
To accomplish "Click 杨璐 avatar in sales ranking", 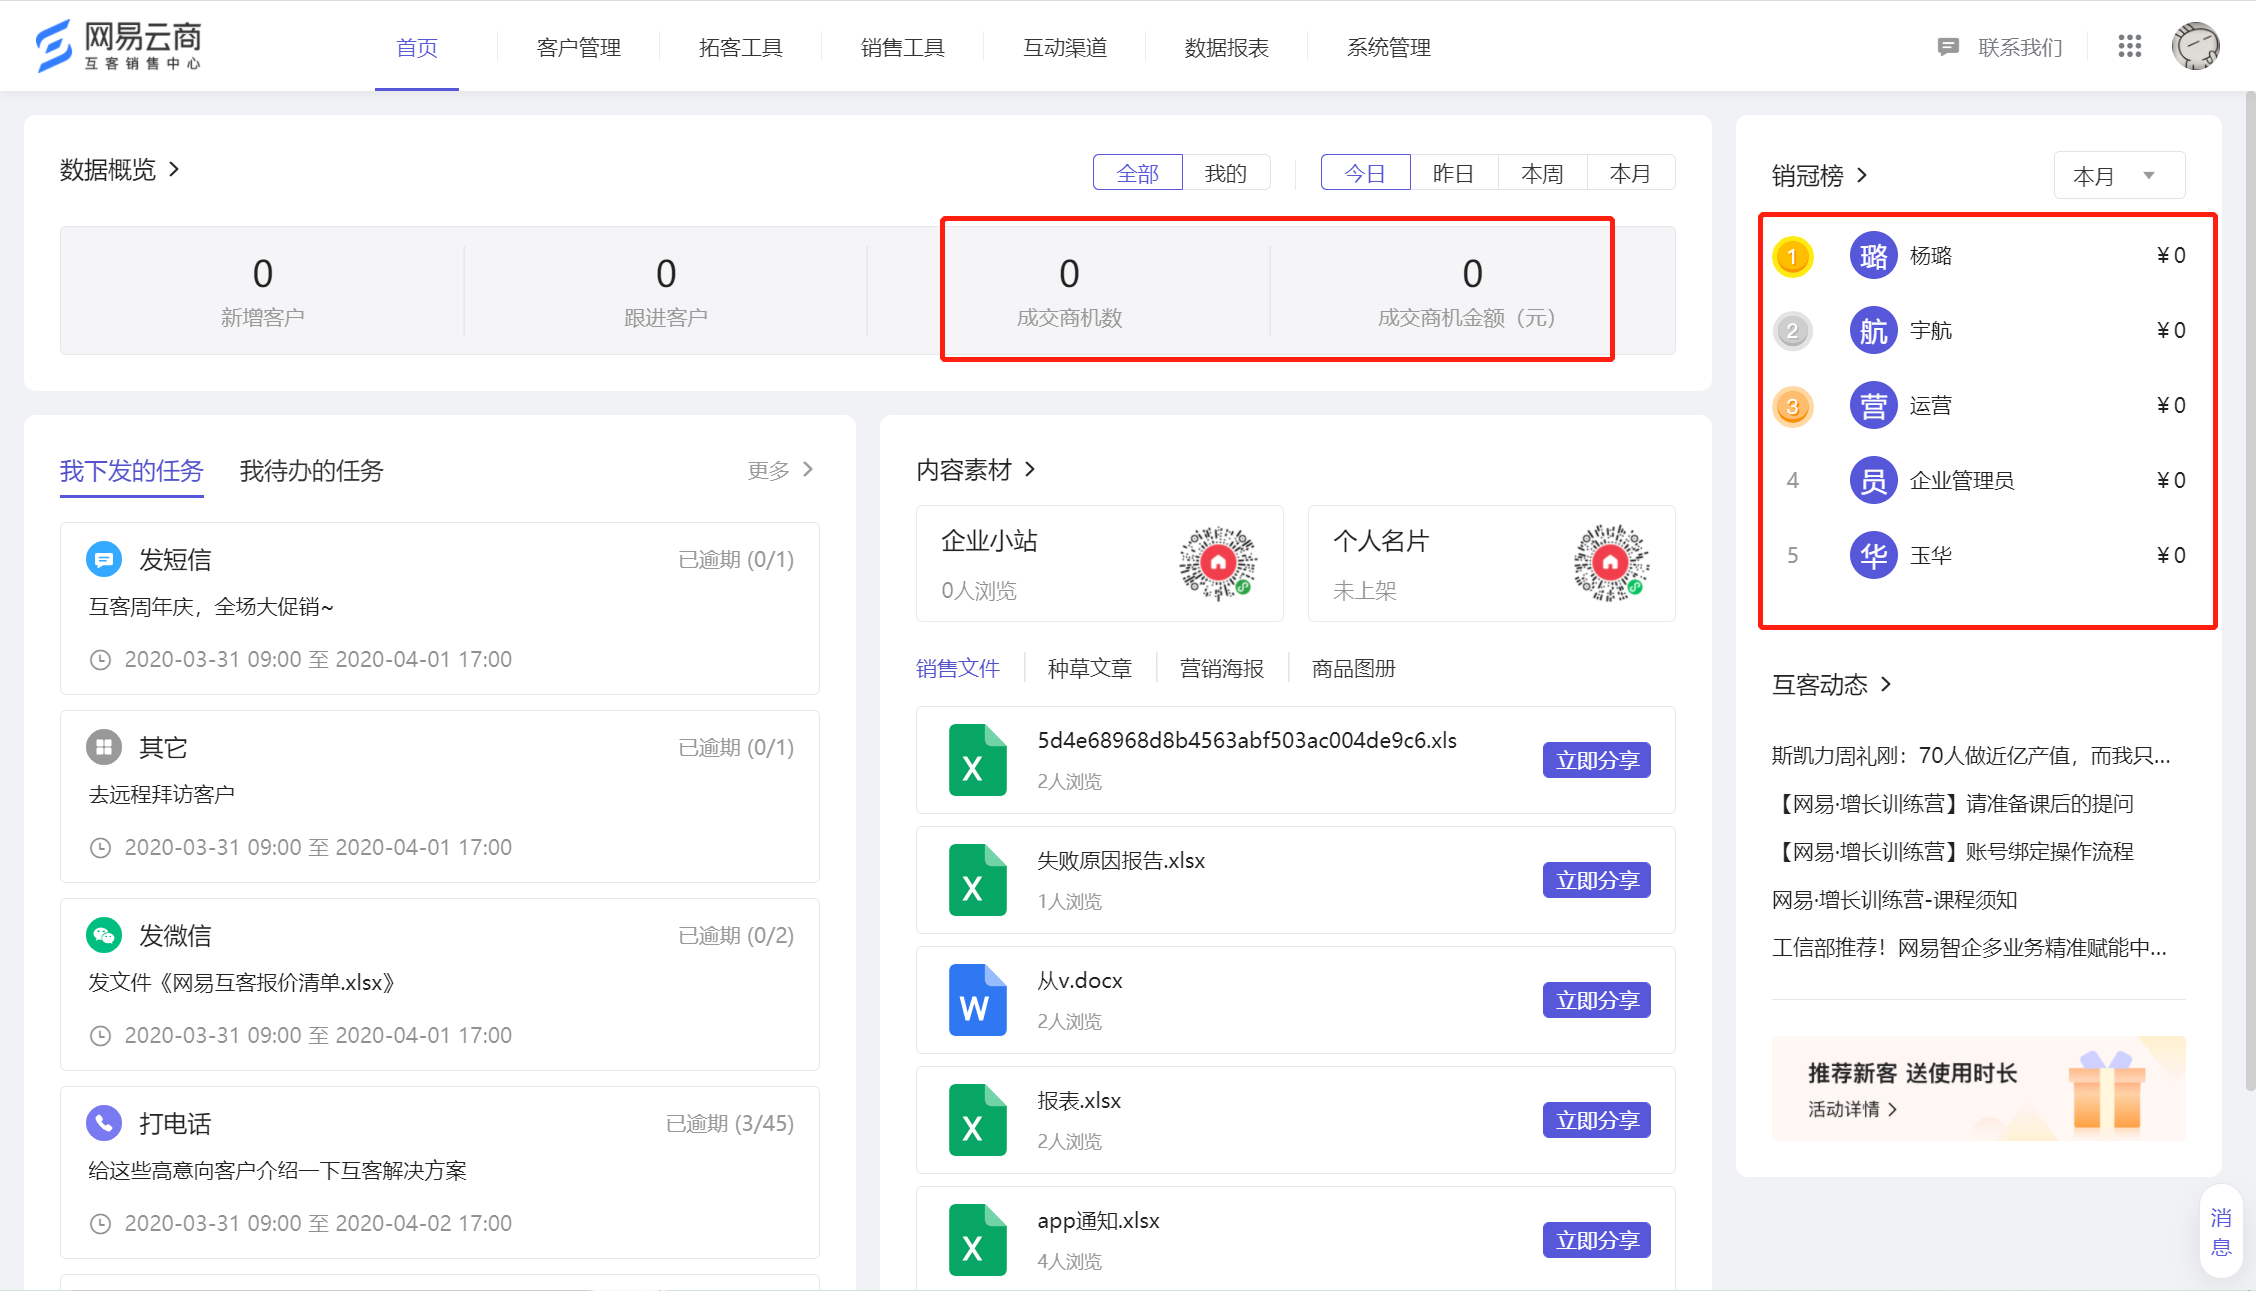I will click(x=1874, y=256).
